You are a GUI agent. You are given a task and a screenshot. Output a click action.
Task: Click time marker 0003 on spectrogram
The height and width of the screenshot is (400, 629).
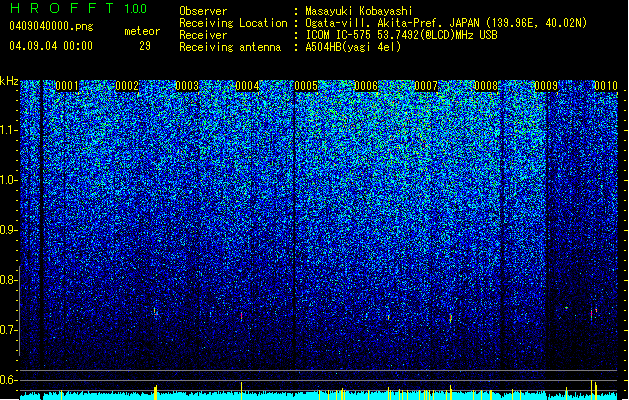pos(187,86)
